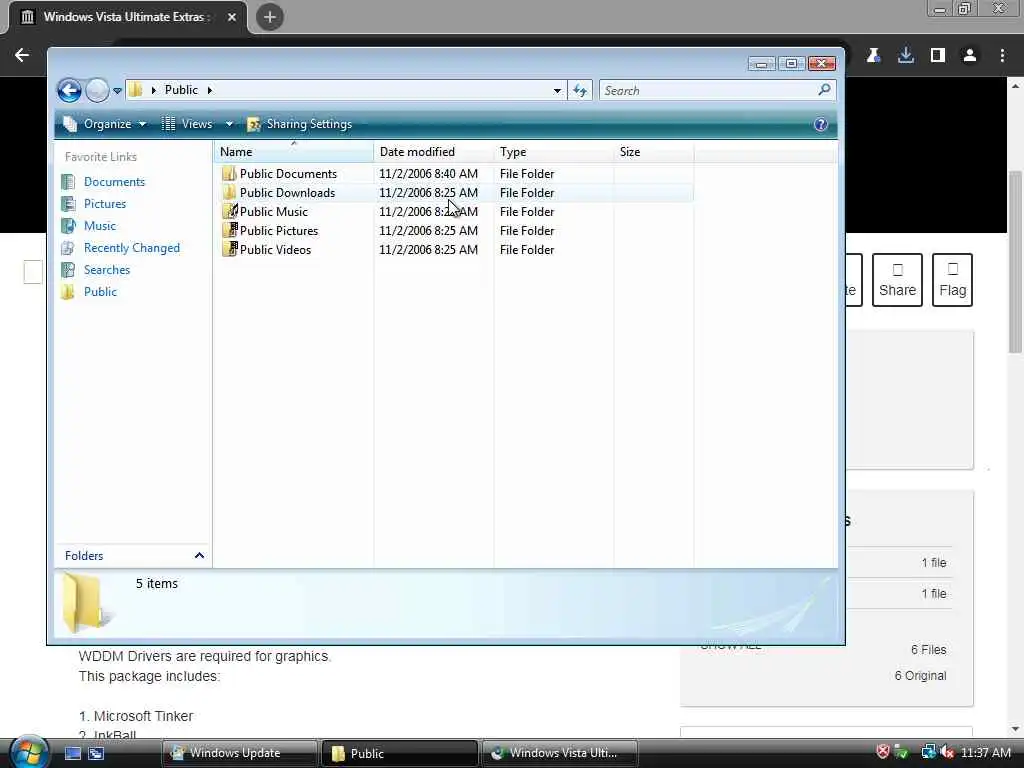Click the Views toolbar button
Image resolution: width=1024 pixels, height=768 pixels.
187,124
